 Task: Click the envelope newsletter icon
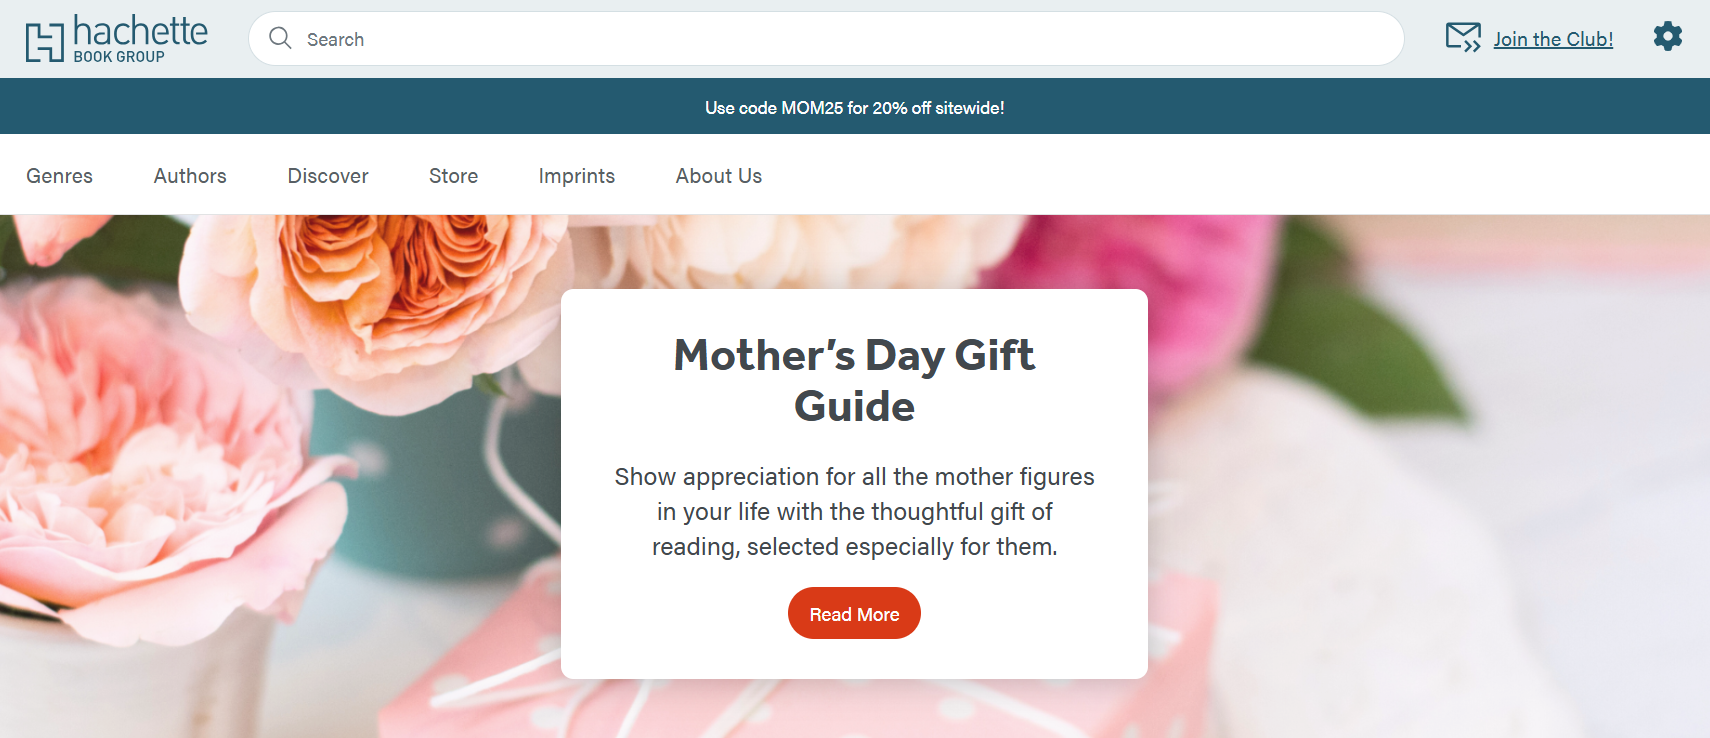click(1463, 38)
